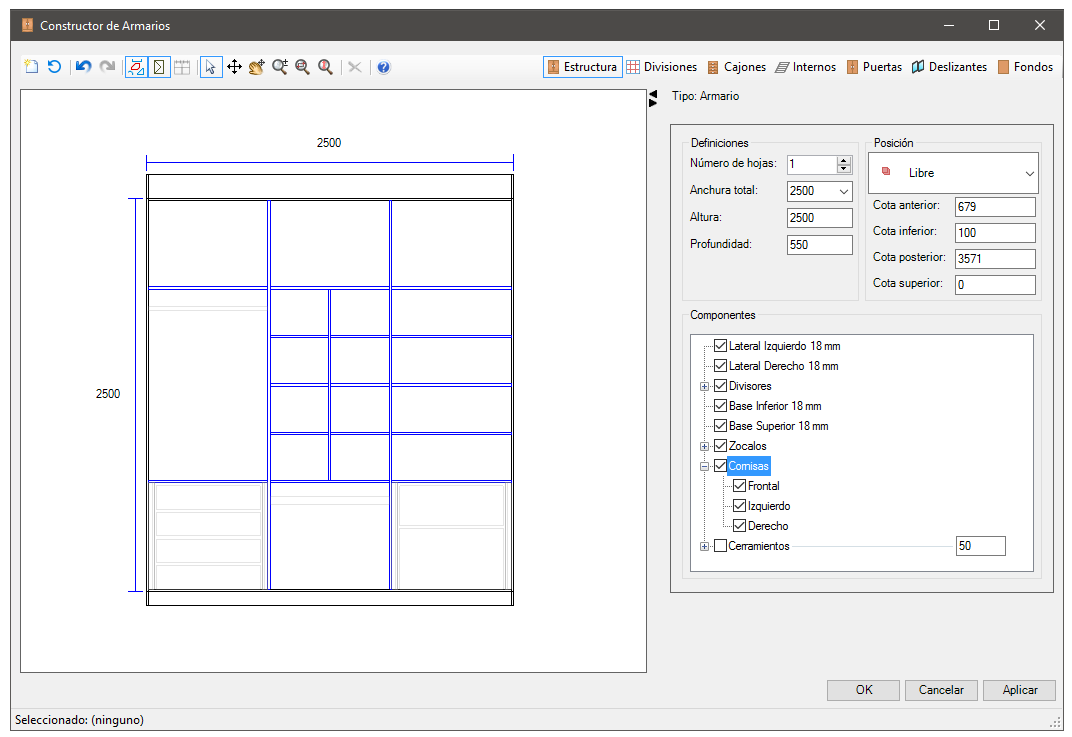Toggle the door opening display icon

[x=159, y=66]
